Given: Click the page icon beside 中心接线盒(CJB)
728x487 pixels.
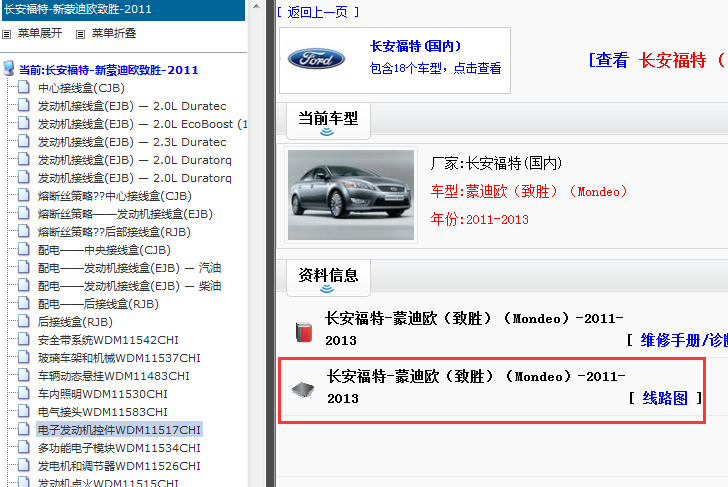Looking at the screenshot, I should pyautogui.click(x=24, y=87).
